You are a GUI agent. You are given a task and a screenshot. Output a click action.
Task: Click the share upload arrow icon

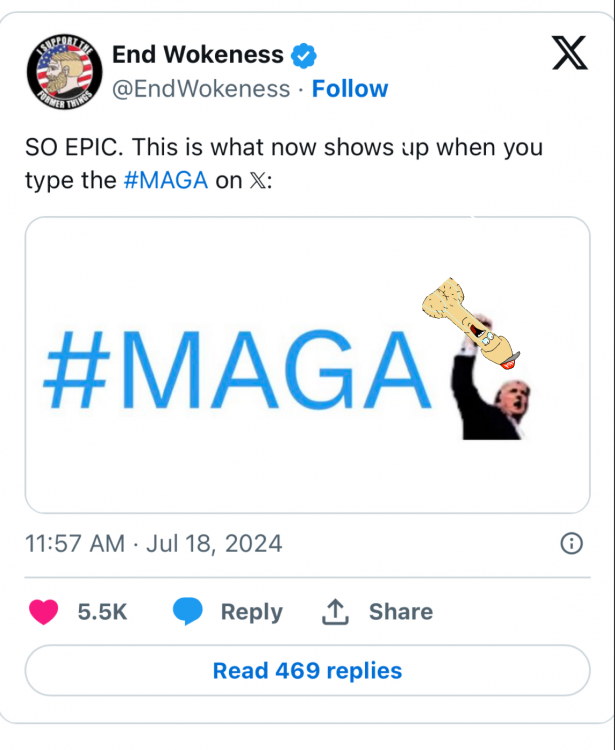pyautogui.click(x=334, y=612)
